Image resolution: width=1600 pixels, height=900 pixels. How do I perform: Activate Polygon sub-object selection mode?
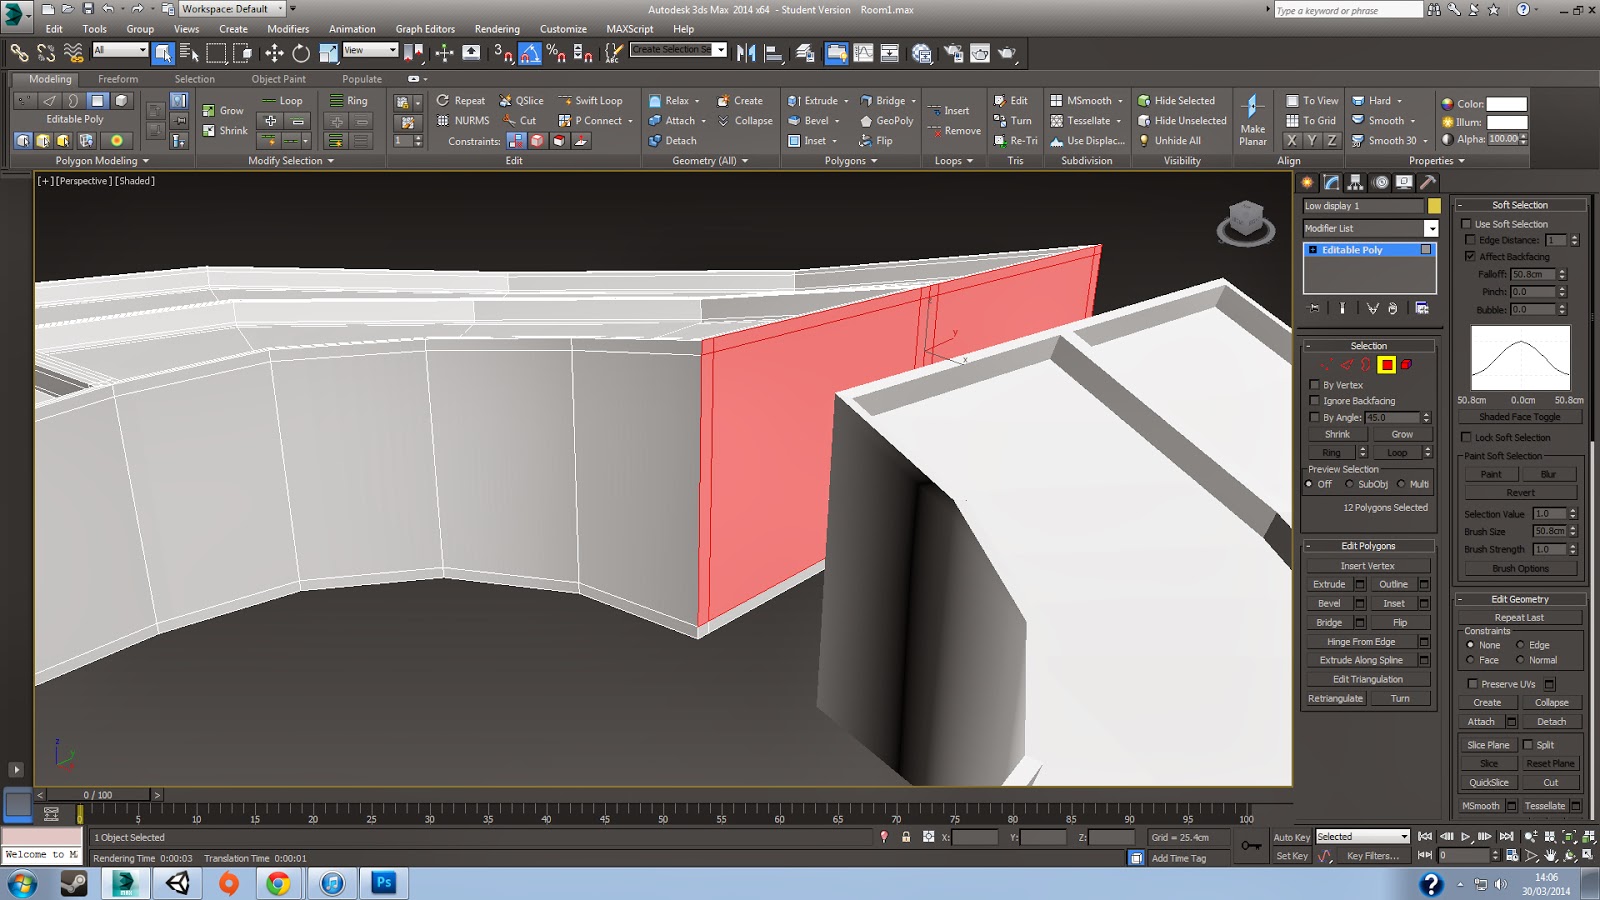click(x=1386, y=365)
